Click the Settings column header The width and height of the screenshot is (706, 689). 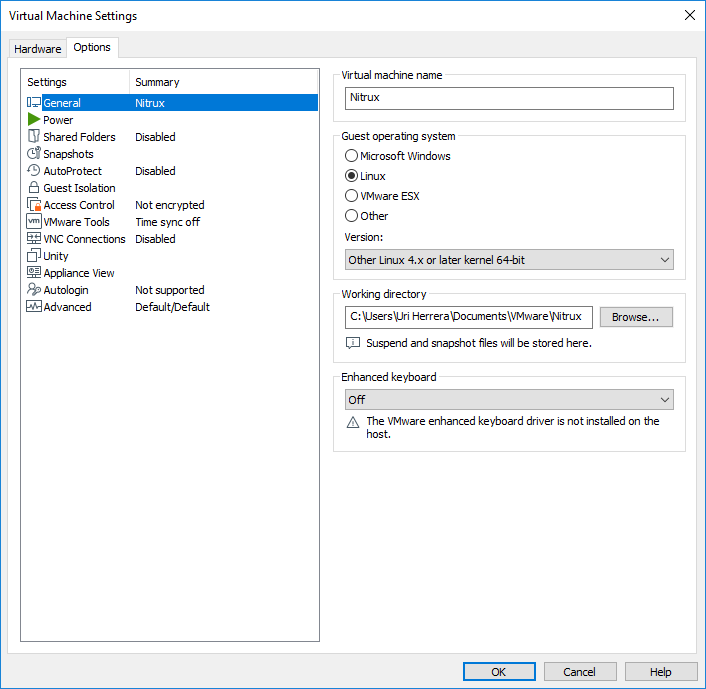click(75, 82)
